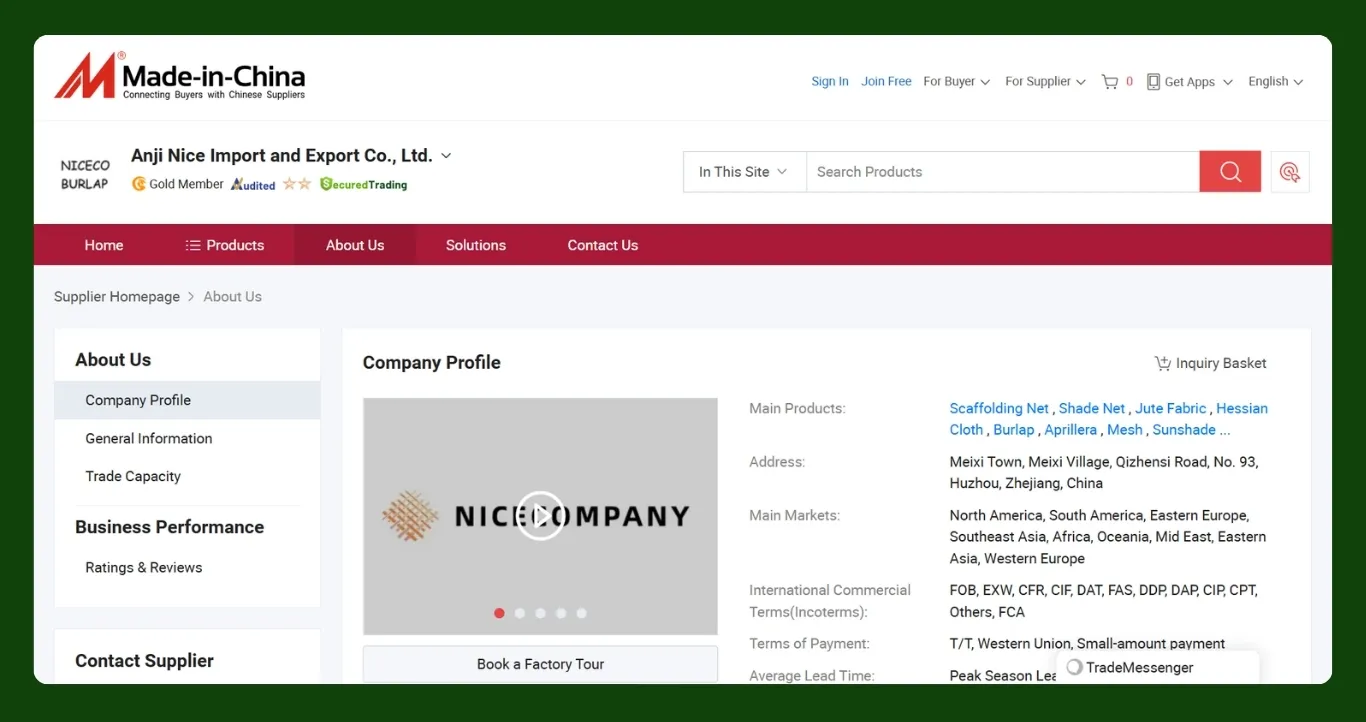Open the Products menu
This screenshot has width=1366, height=722.
225,245
